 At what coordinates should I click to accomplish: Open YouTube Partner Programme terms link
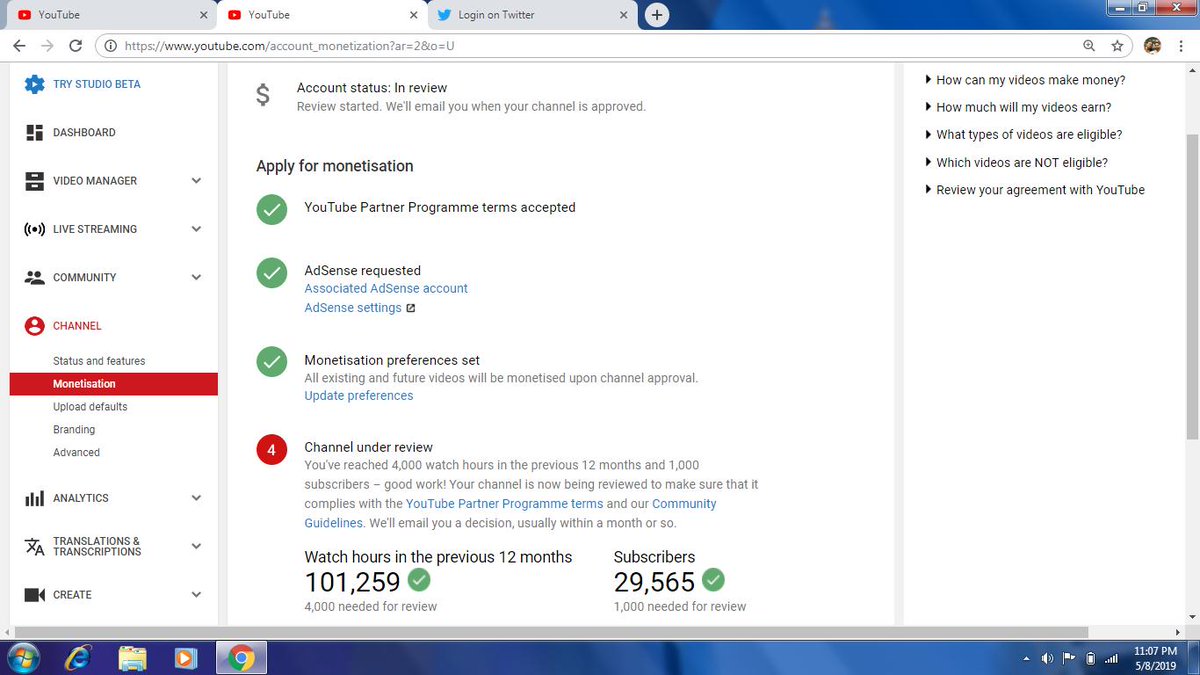[x=504, y=504]
